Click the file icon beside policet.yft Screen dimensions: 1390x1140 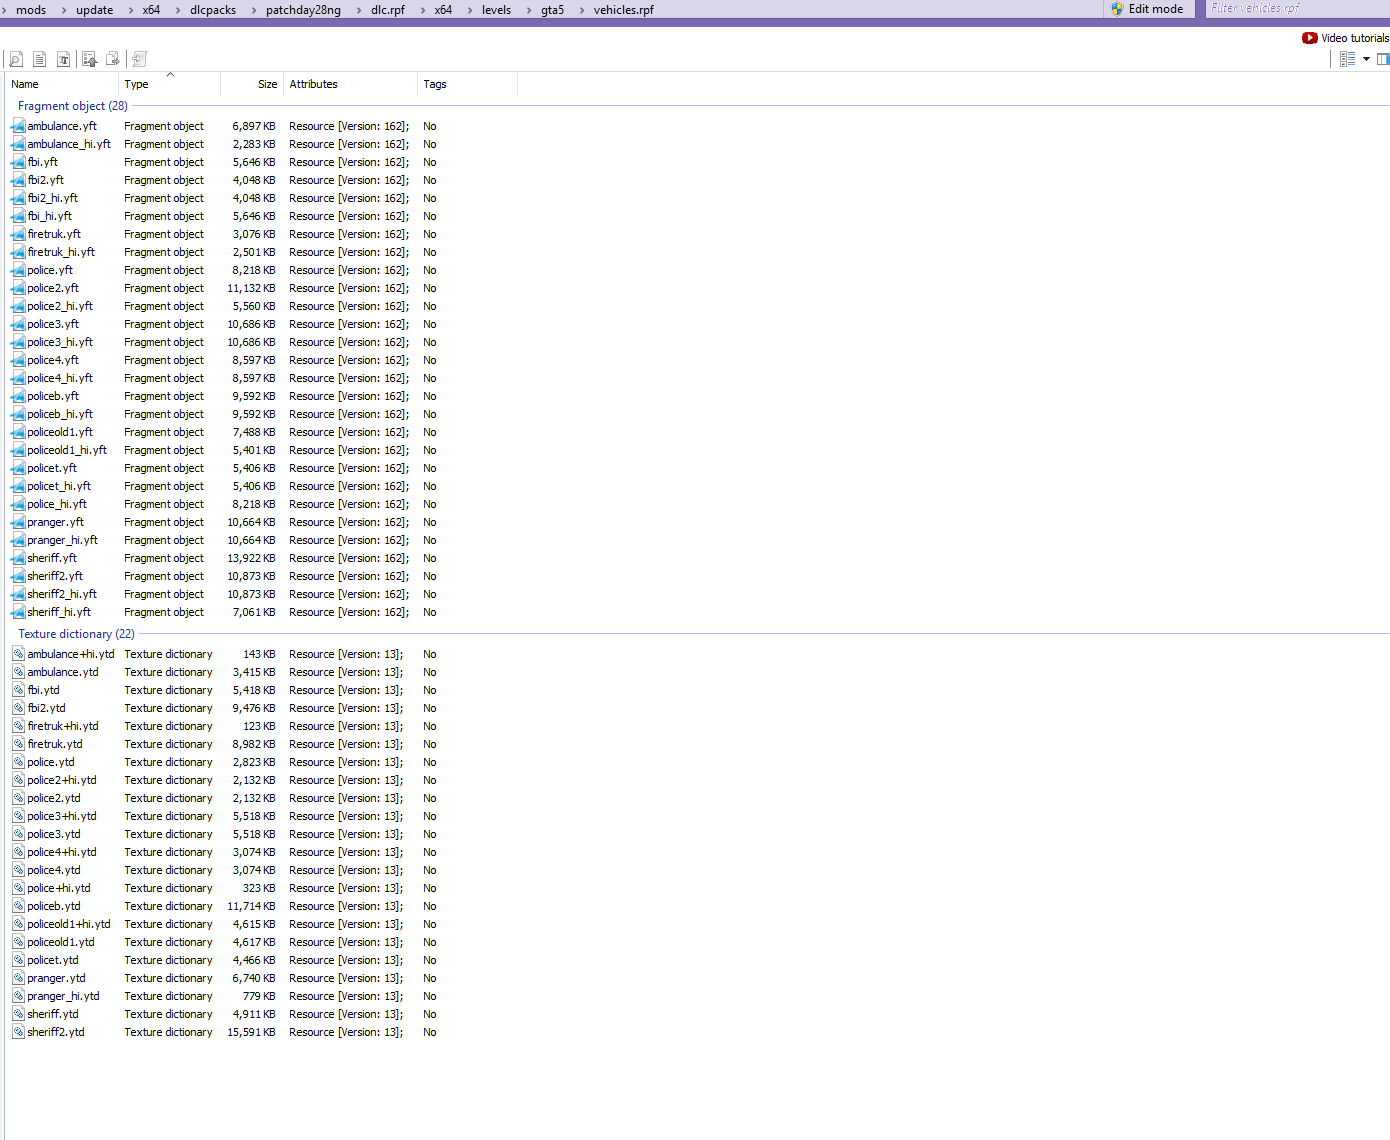coord(18,468)
